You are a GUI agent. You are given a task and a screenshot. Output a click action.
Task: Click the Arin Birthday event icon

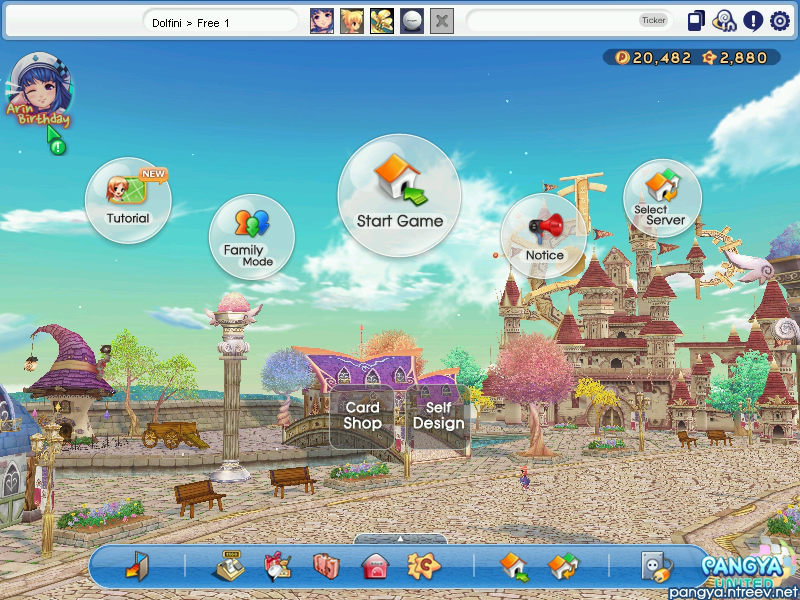[x=38, y=90]
